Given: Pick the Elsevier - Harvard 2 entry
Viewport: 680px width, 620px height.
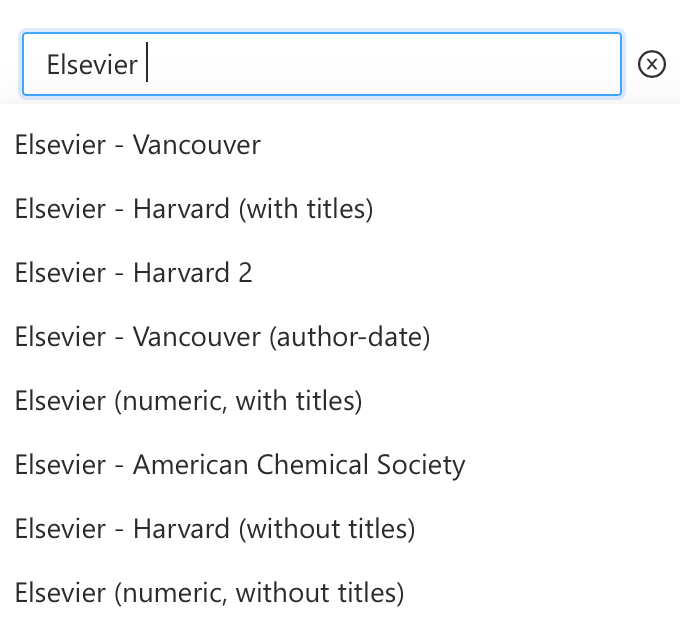Looking at the screenshot, I should (340, 273).
